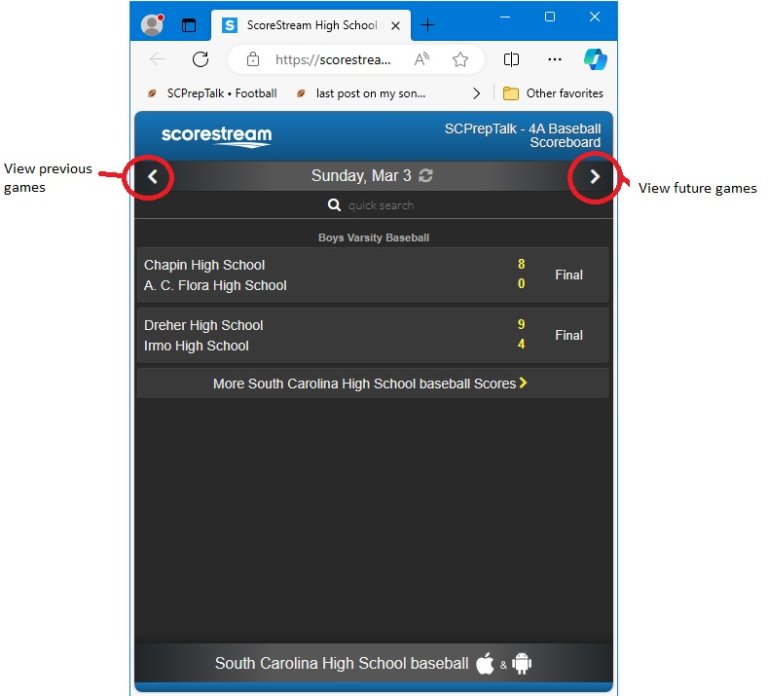Open More South Carolina High School baseball Scores
The height and width of the screenshot is (696, 768).
[373, 383]
